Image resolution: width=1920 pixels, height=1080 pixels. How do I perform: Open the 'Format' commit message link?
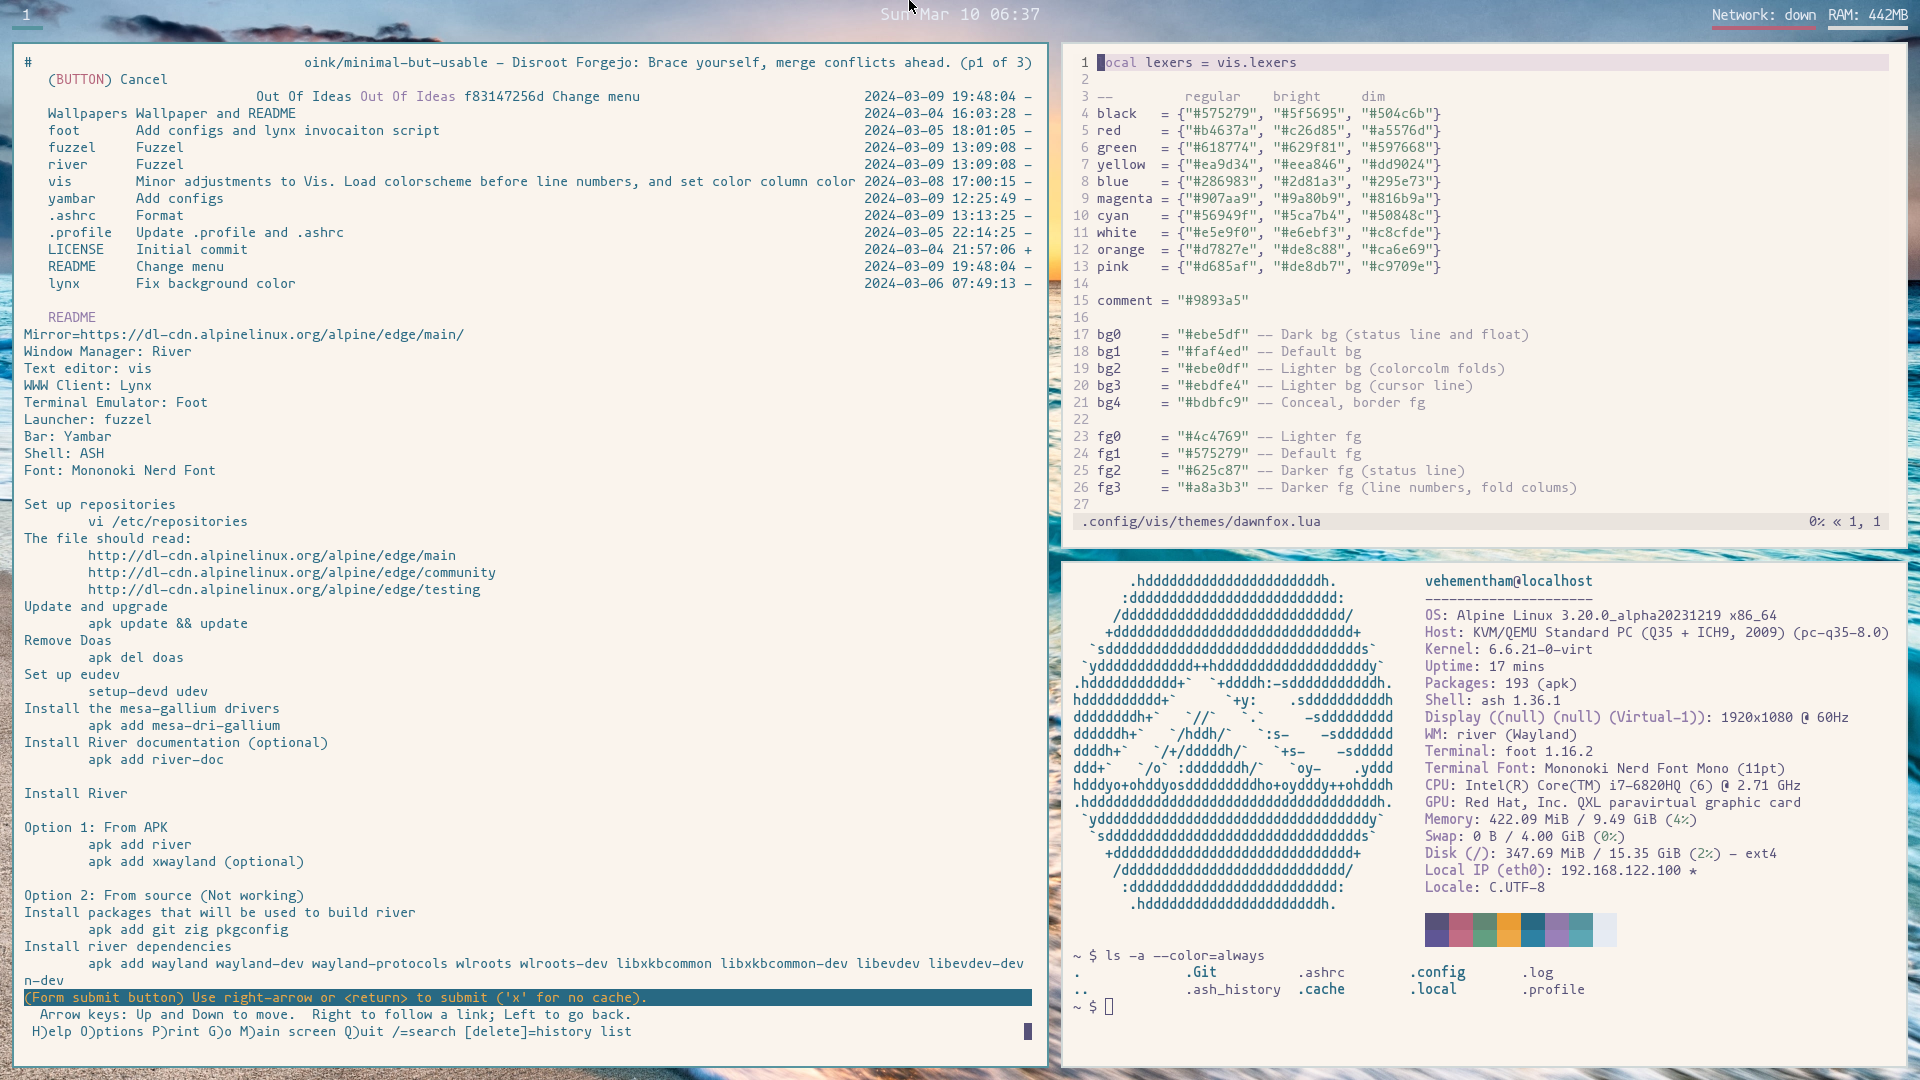(160, 216)
